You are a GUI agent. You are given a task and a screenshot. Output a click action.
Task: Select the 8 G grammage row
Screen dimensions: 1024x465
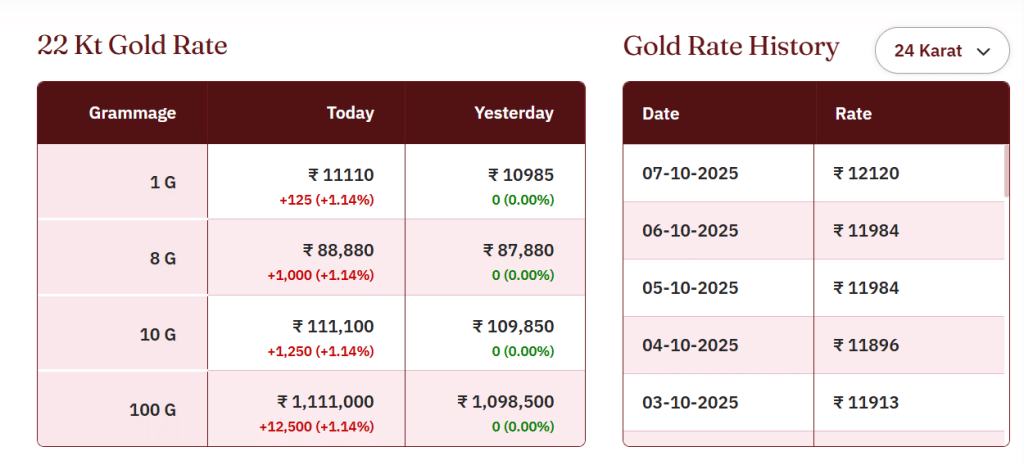163,259
